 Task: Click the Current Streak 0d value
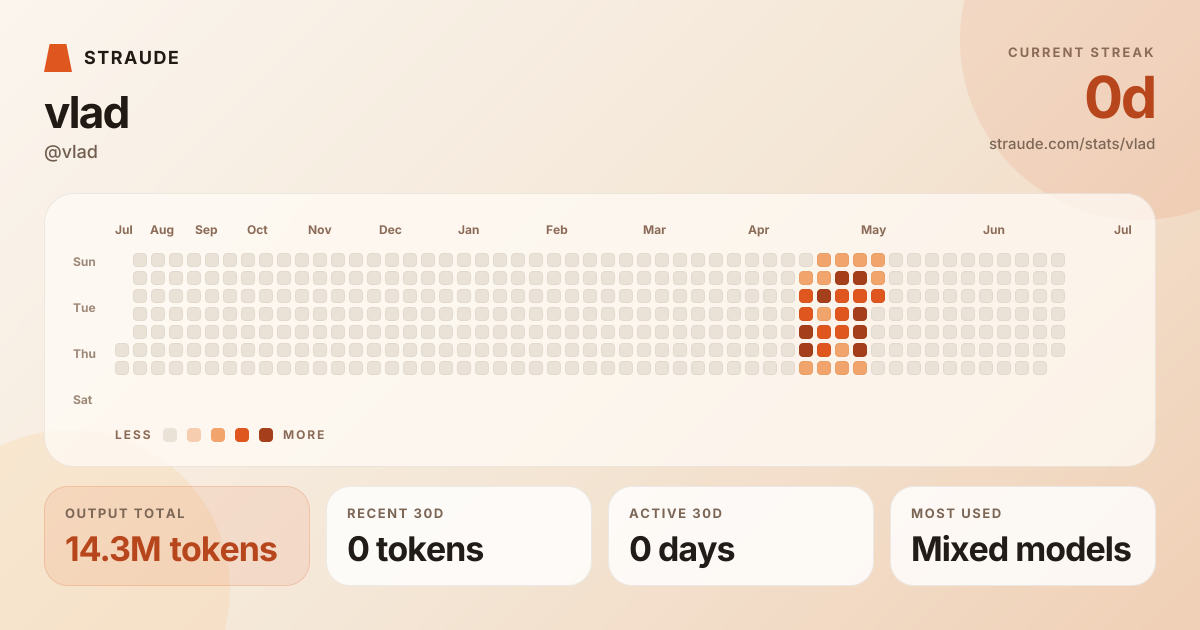point(1120,98)
